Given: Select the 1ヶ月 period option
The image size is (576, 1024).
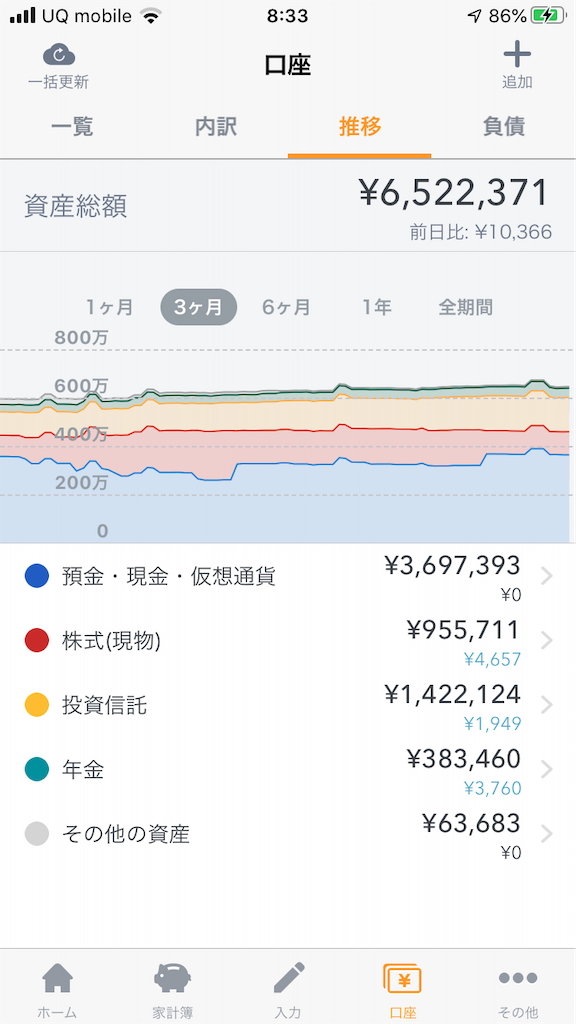Looking at the screenshot, I should [x=110, y=307].
